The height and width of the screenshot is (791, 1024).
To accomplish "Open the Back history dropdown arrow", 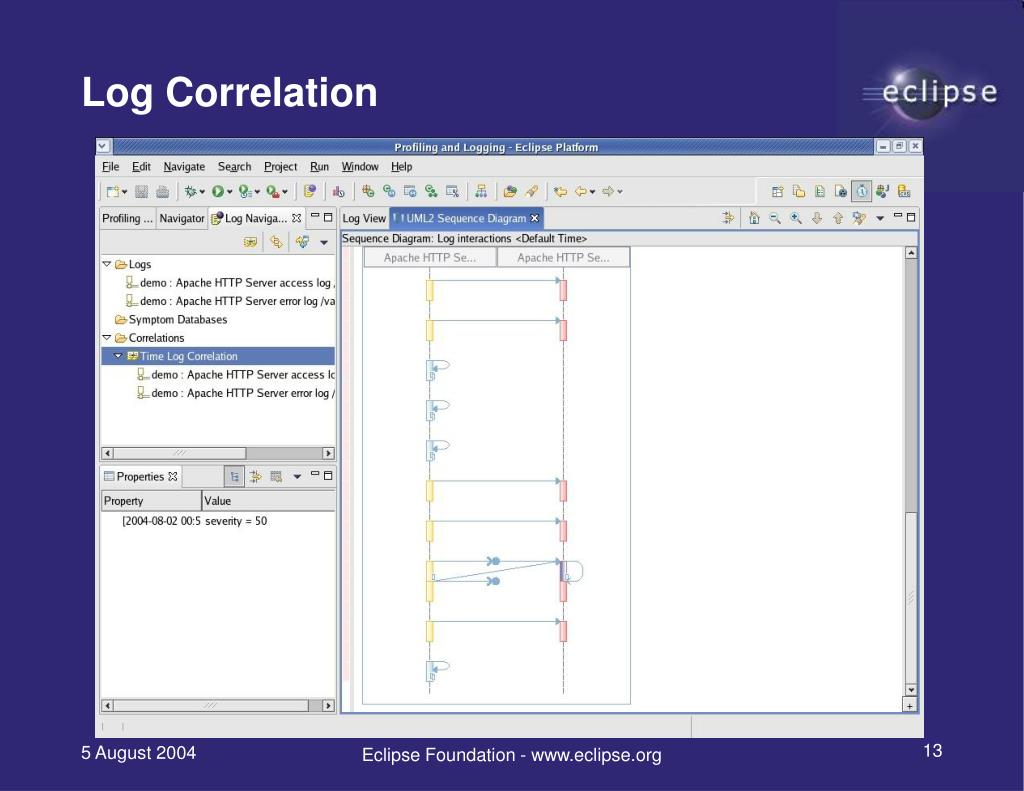I will [592, 192].
